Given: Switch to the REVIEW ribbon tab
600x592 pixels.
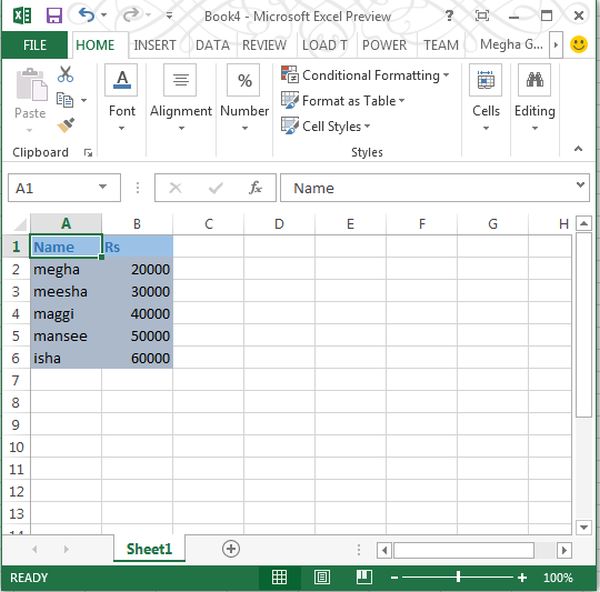Looking at the screenshot, I should point(264,45).
